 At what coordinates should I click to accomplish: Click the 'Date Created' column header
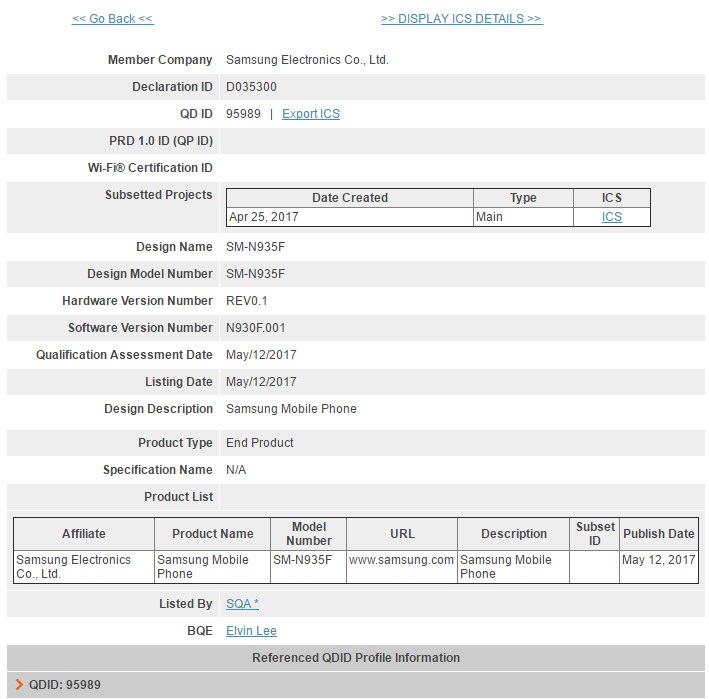coord(350,198)
